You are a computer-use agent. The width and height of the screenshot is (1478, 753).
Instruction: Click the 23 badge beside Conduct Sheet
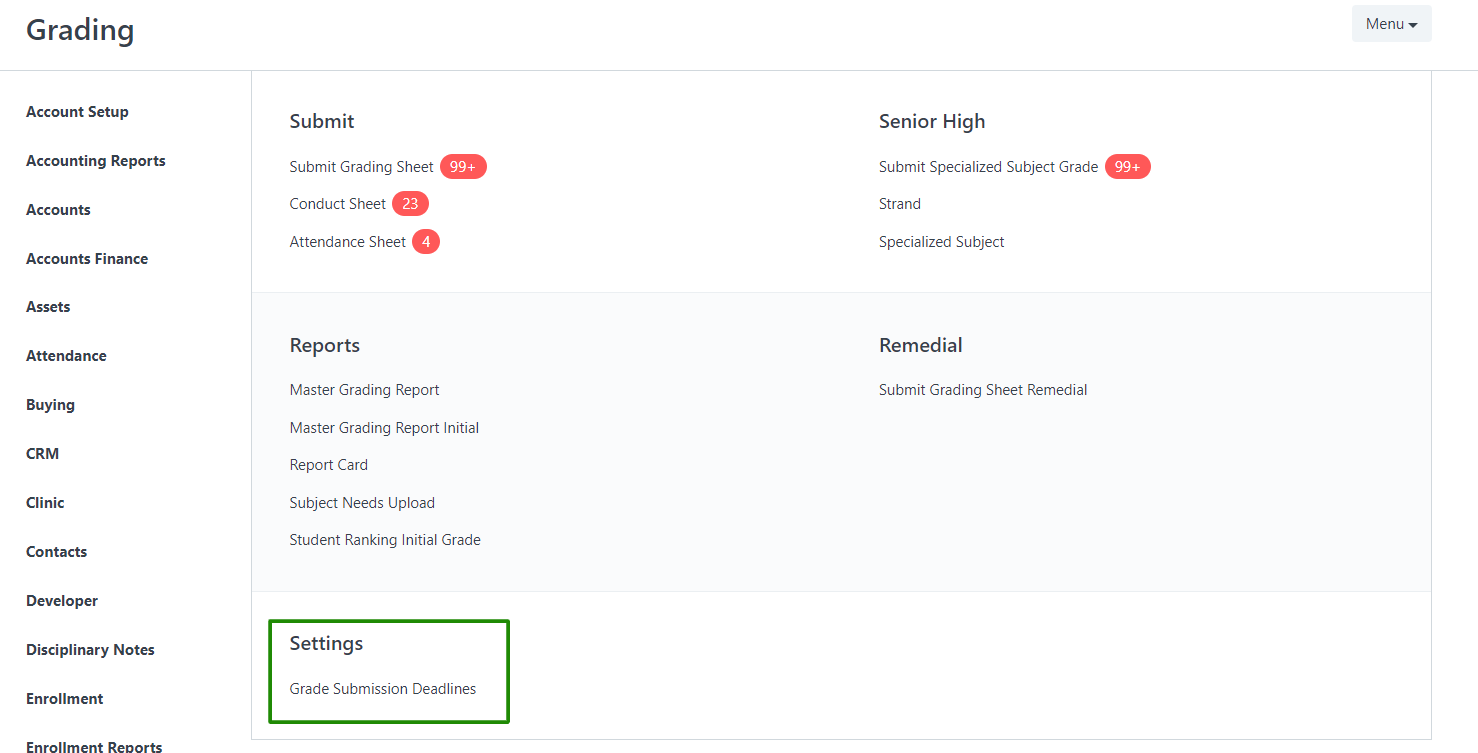[410, 204]
